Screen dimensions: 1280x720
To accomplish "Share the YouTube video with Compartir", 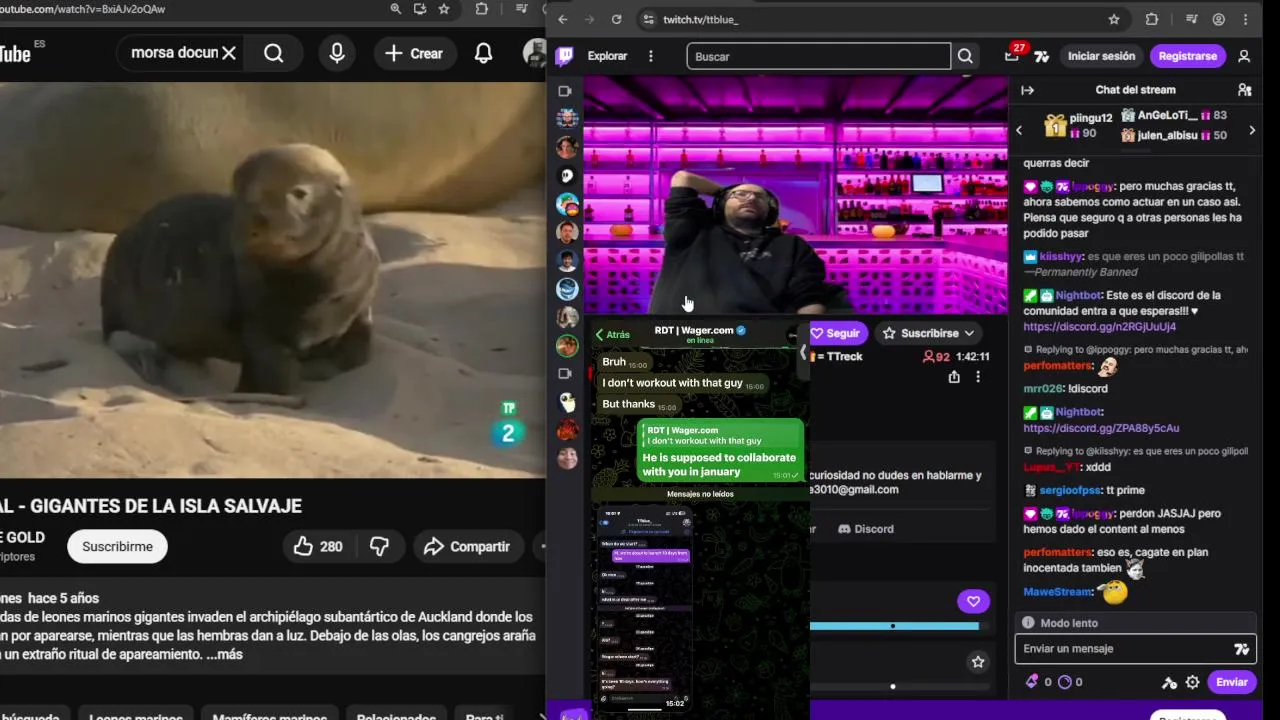I will tap(466, 546).
